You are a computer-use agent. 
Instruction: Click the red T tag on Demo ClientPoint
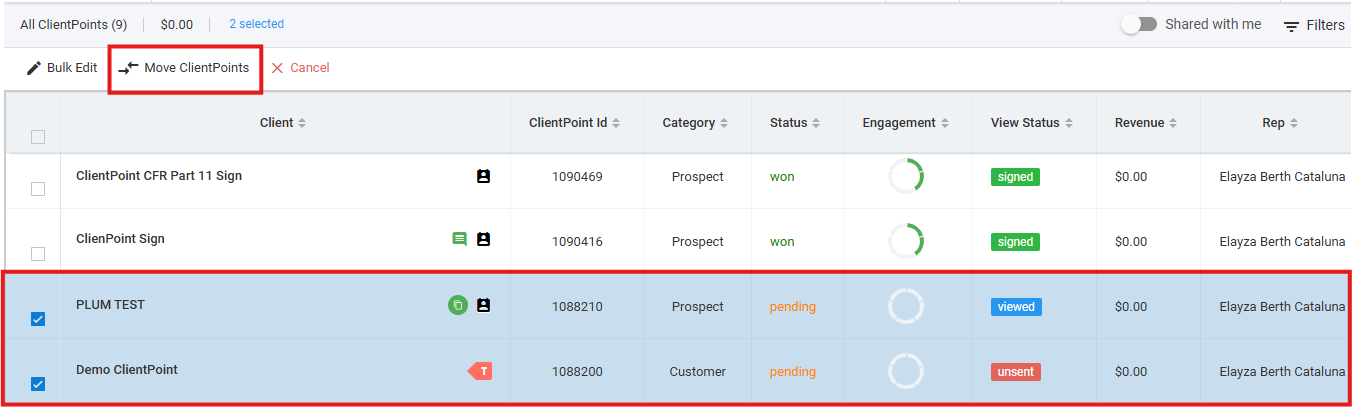tap(480, 371)
